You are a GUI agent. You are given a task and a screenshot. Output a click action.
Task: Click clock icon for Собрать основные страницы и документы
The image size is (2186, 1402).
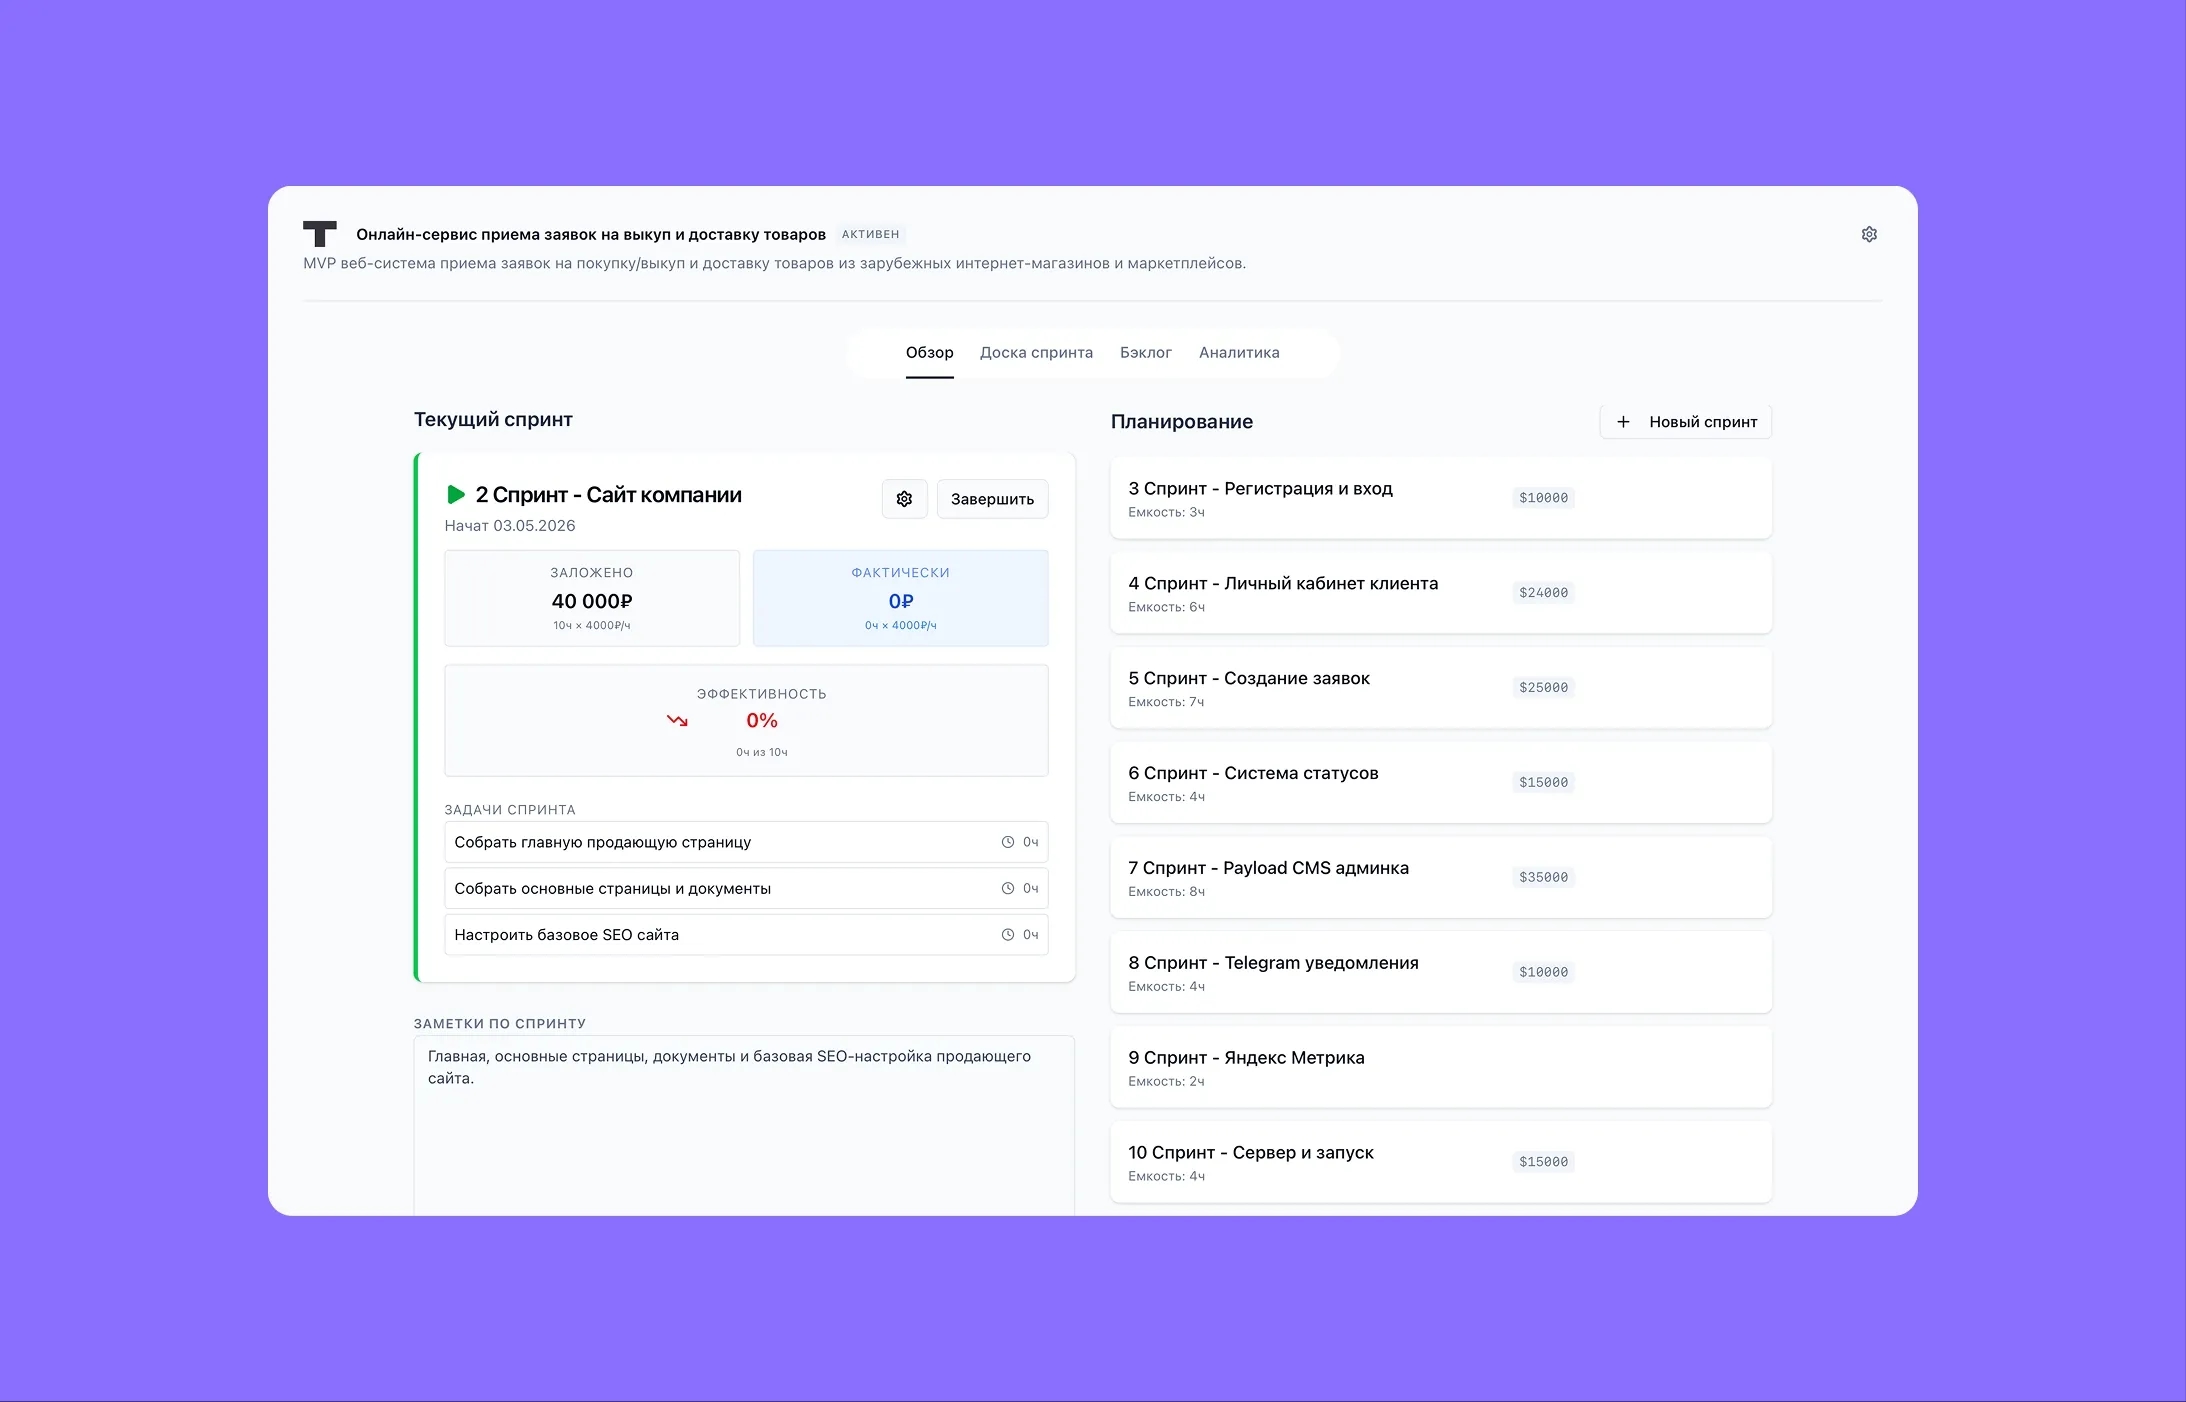1008,888
